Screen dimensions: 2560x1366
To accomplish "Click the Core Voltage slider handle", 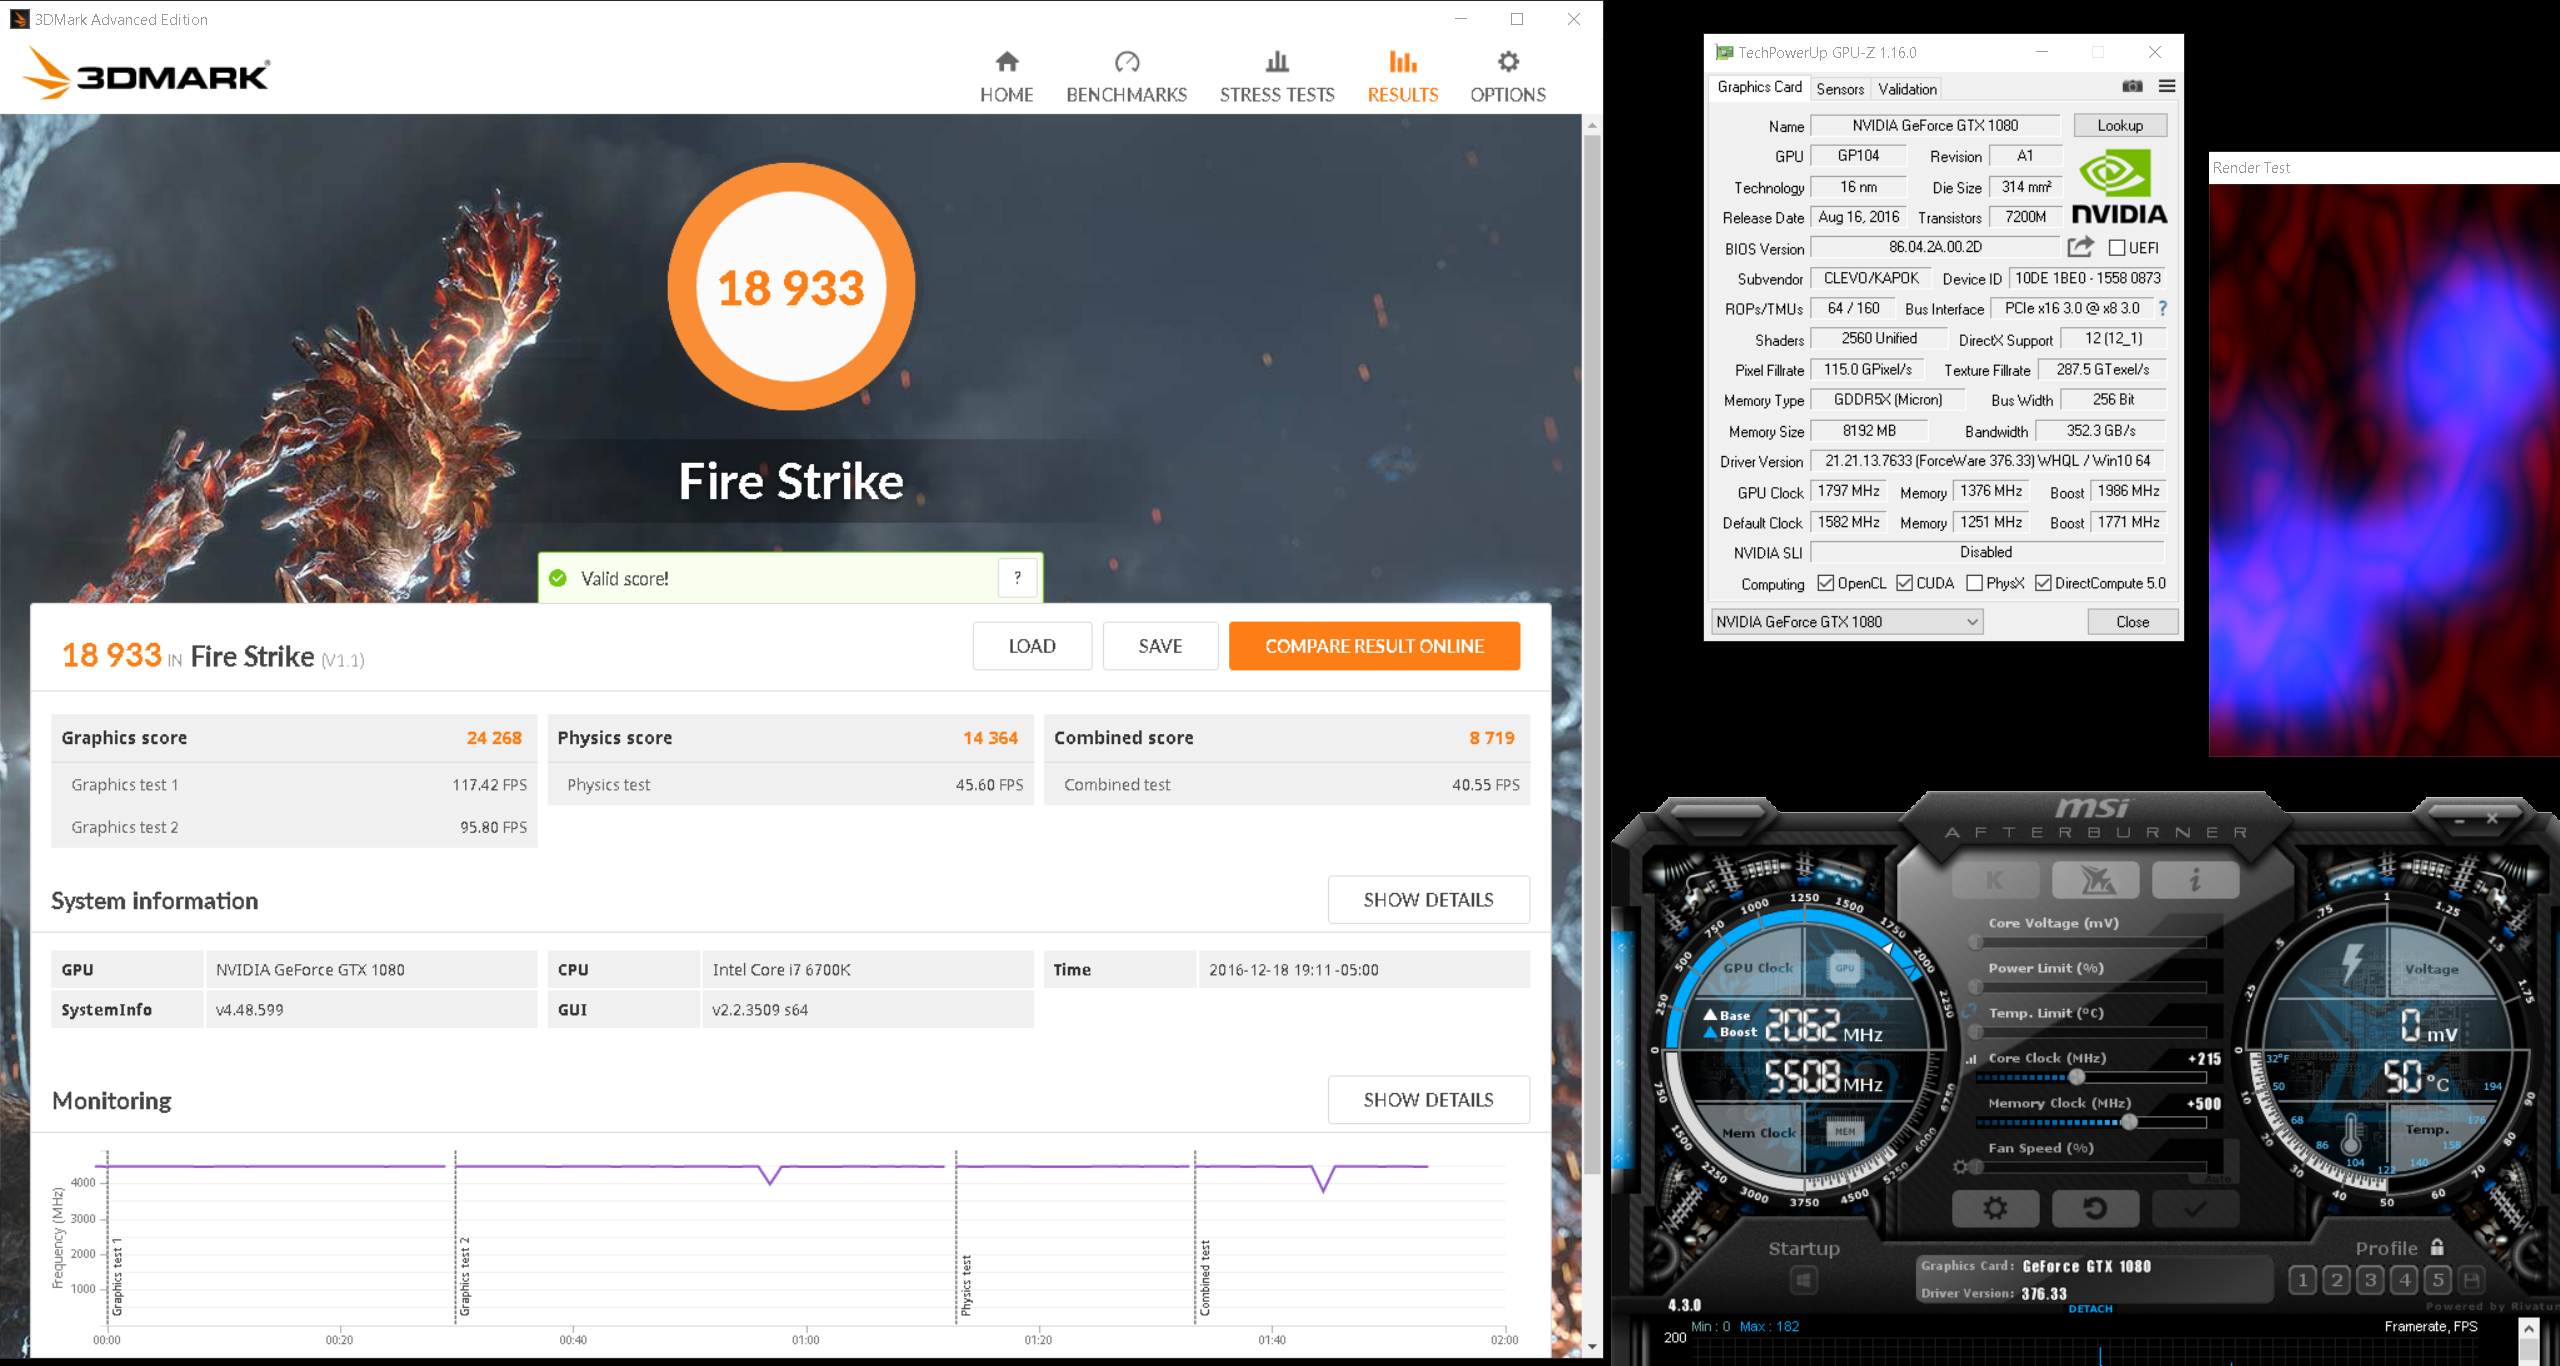I will tap(1975, 942).
